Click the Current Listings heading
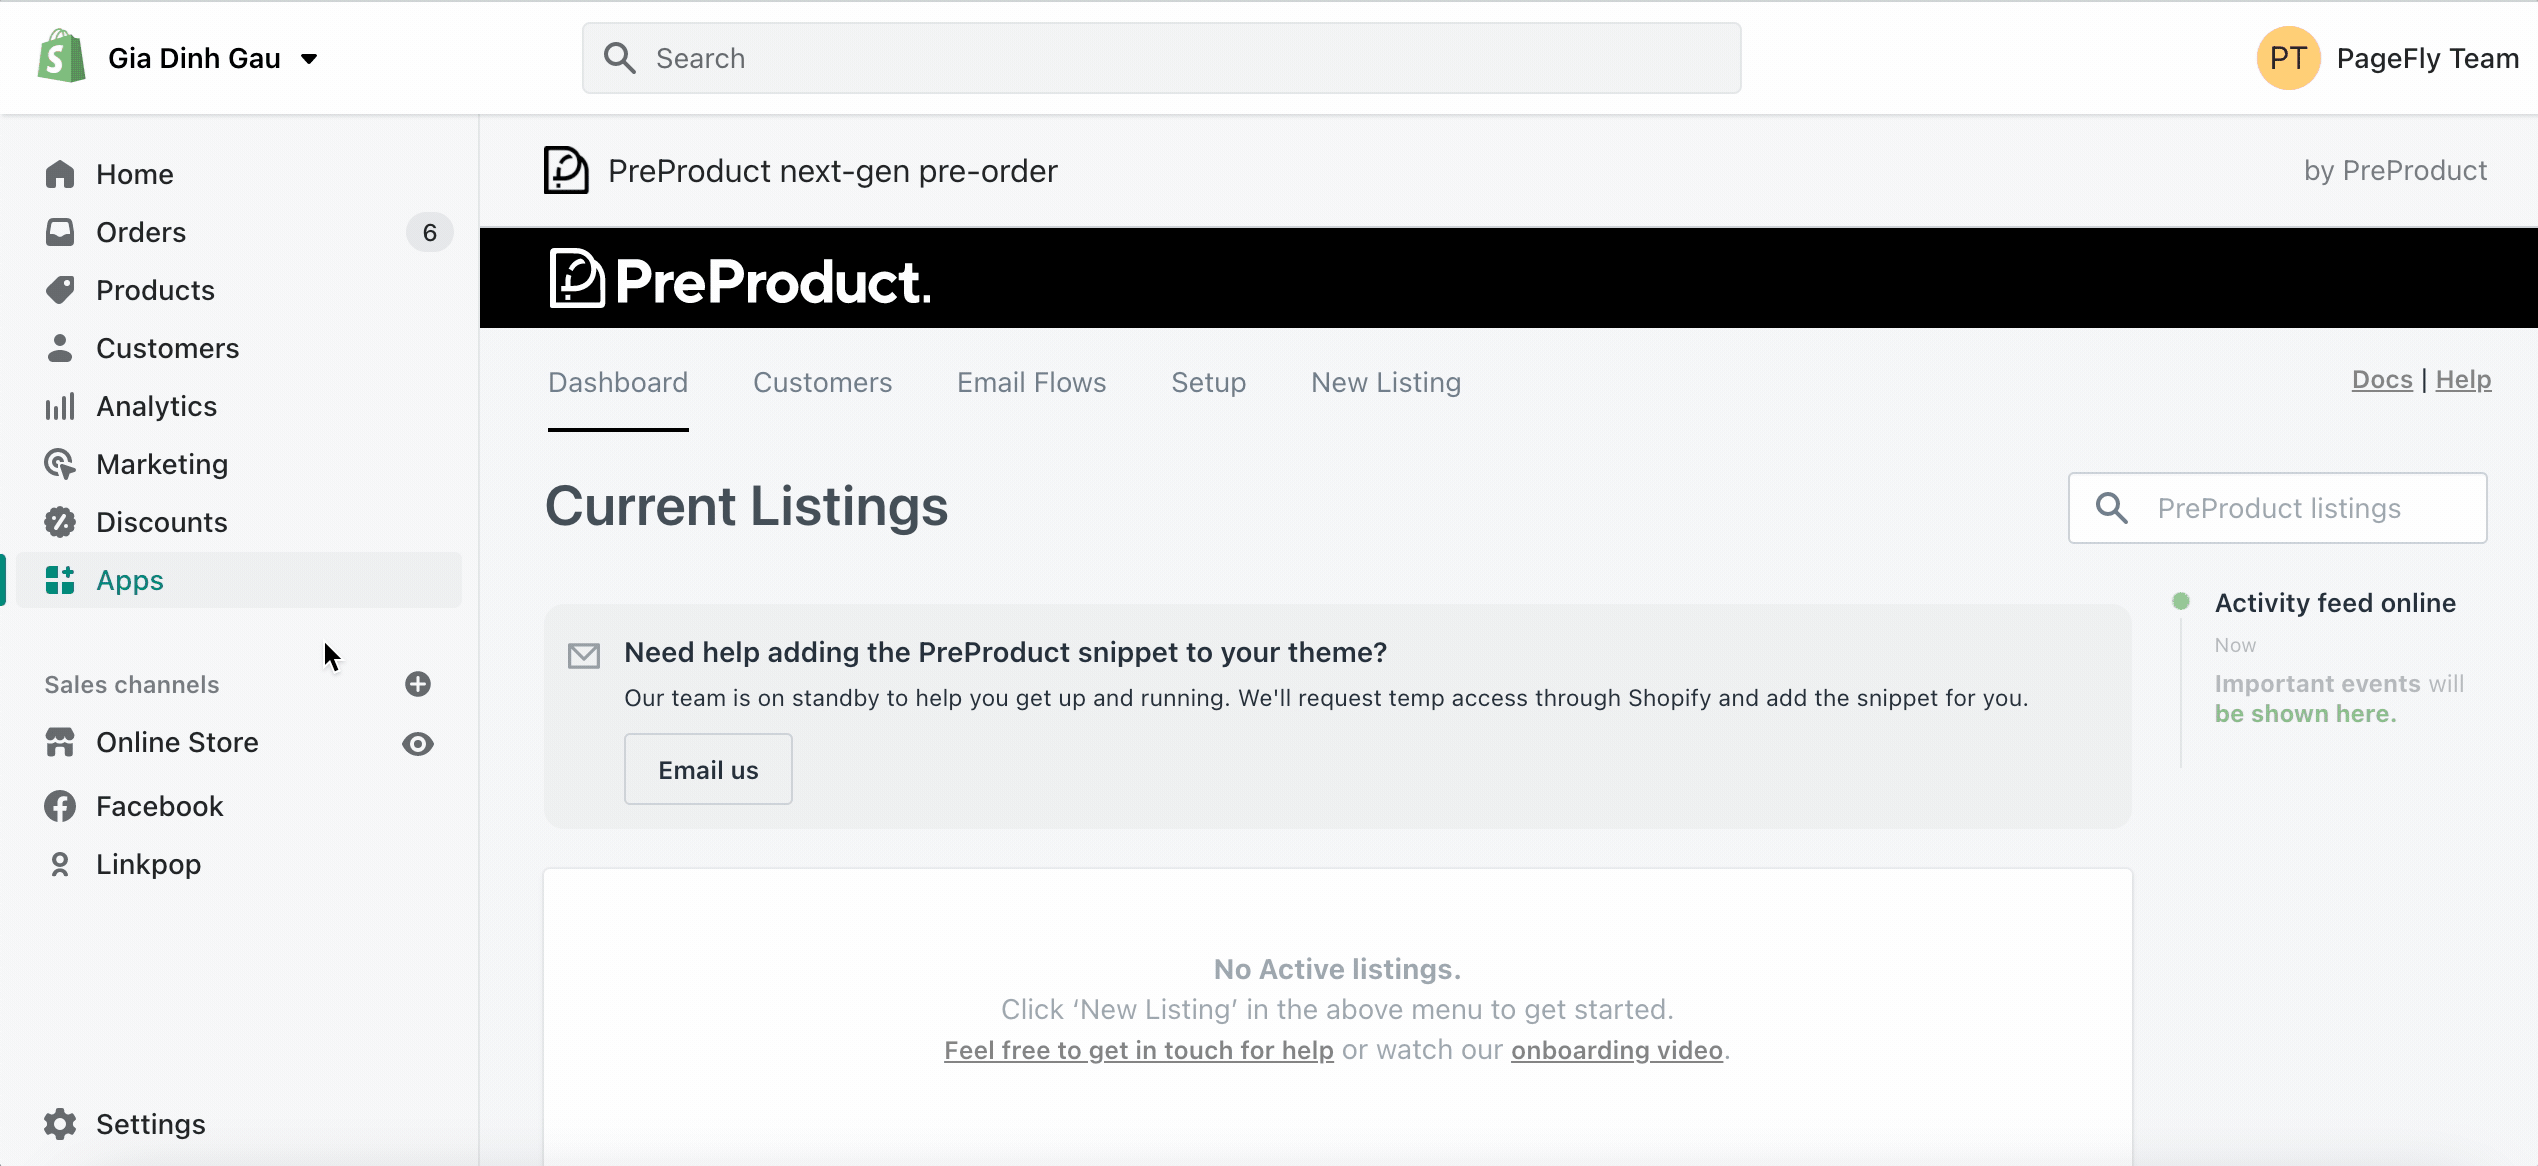The height and width of the screenshot is (1166, 2538). pyautogui.click(x=746, y=506)
